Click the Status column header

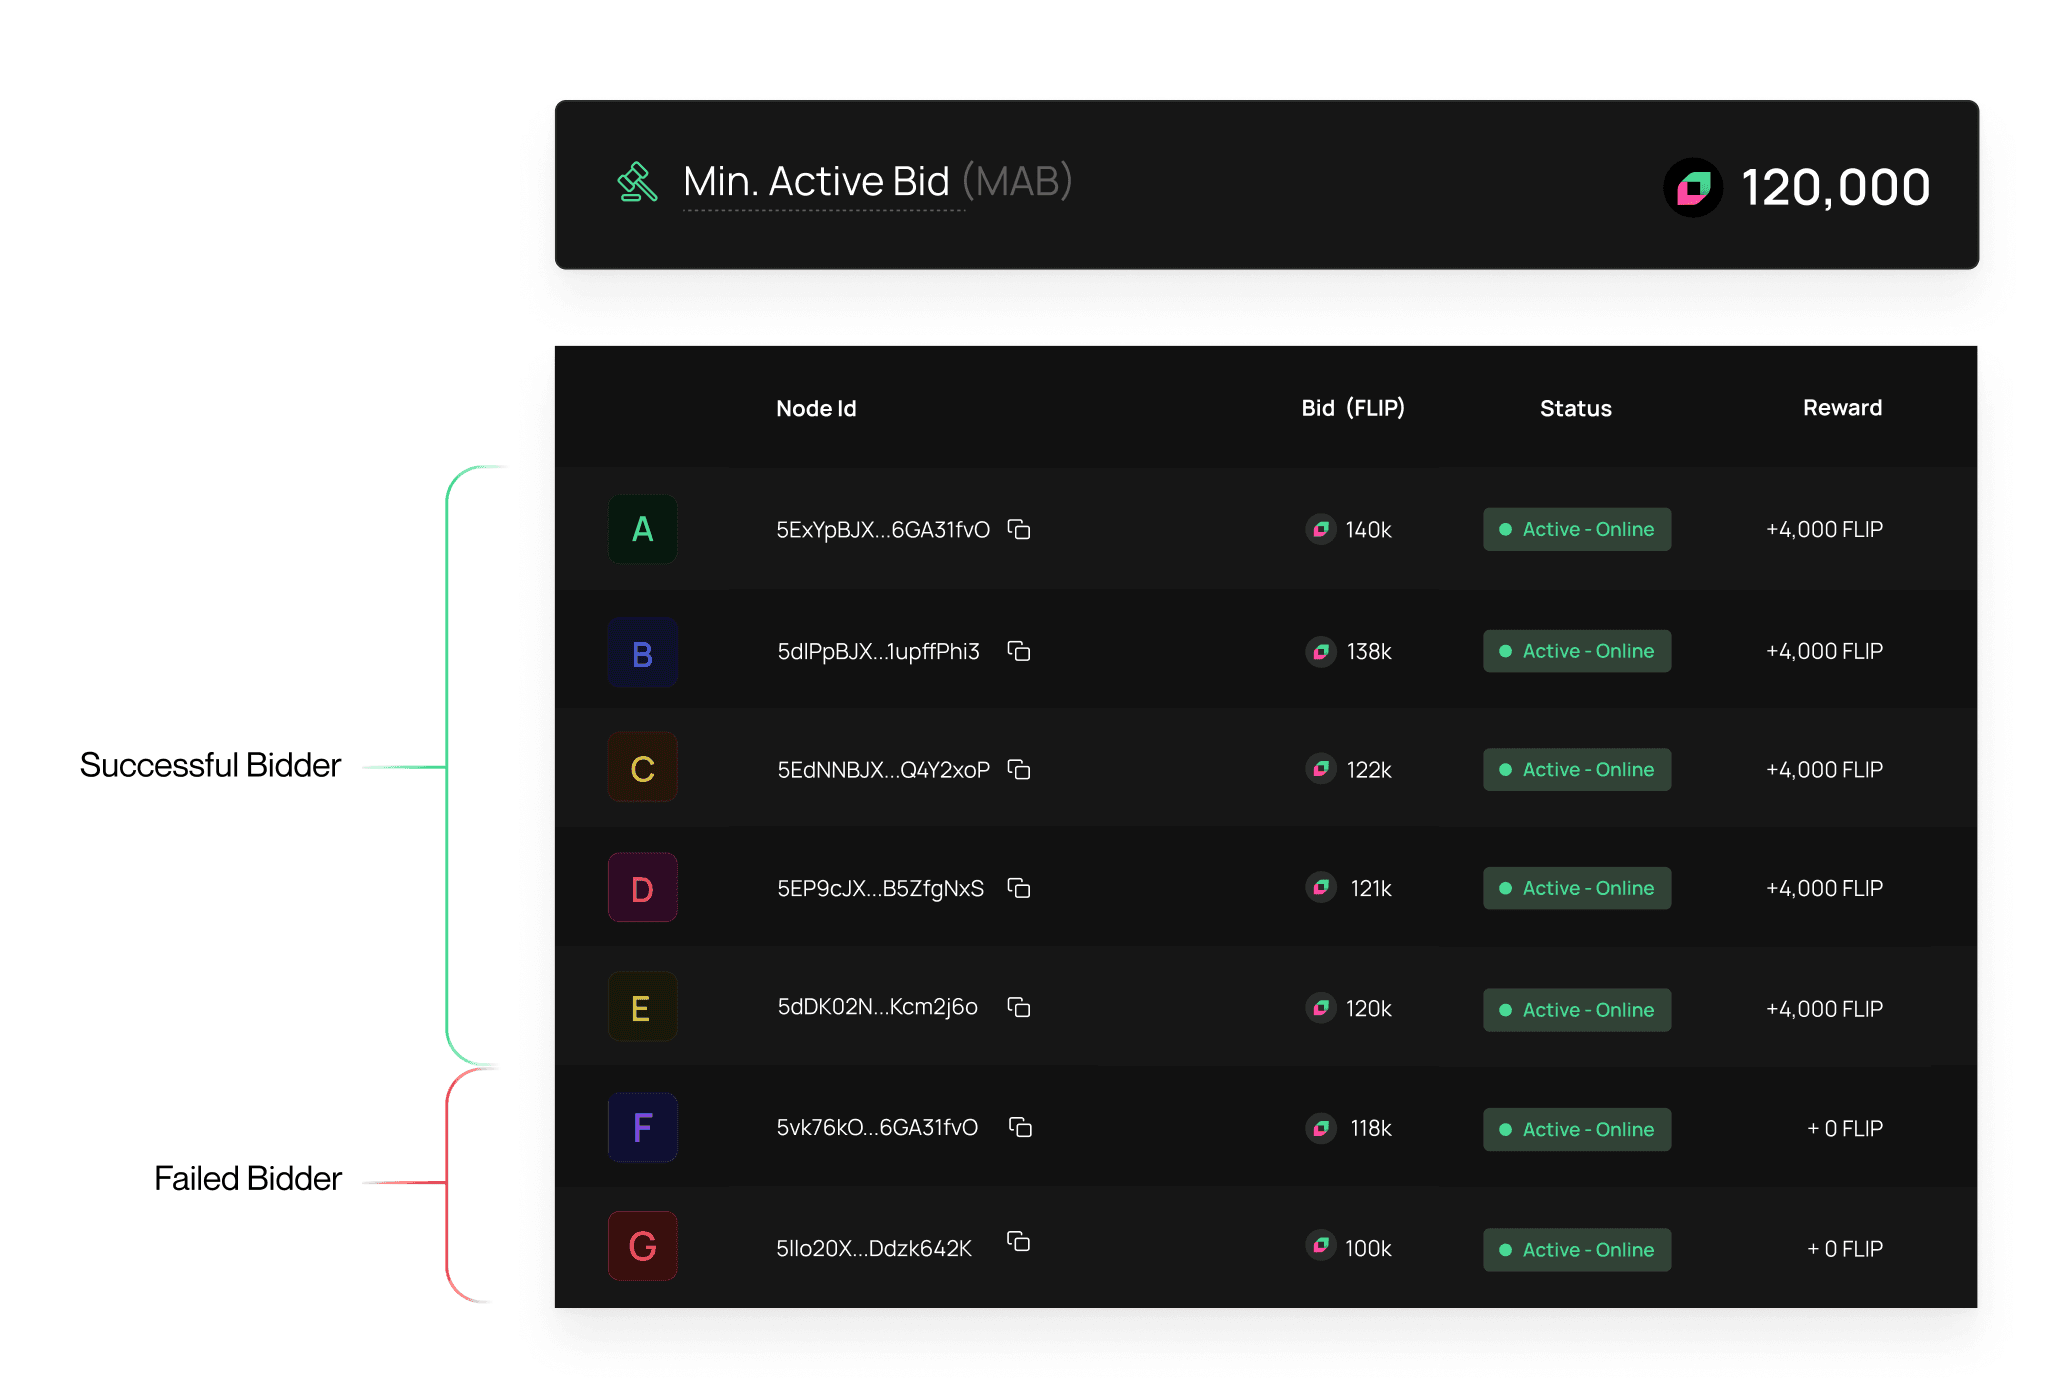click(1575, 408)
